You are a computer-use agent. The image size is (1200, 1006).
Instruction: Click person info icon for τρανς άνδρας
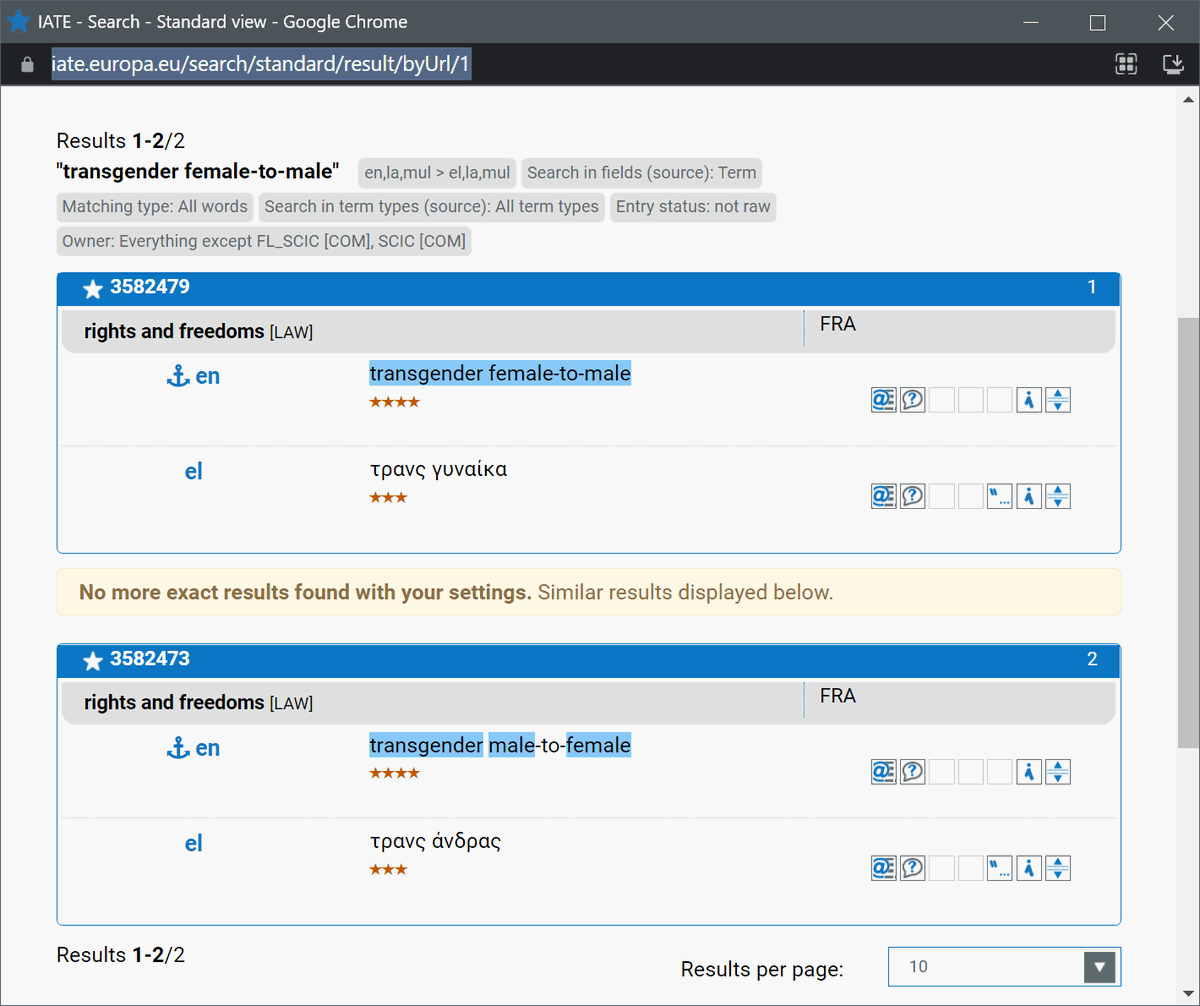(1028, 867)
